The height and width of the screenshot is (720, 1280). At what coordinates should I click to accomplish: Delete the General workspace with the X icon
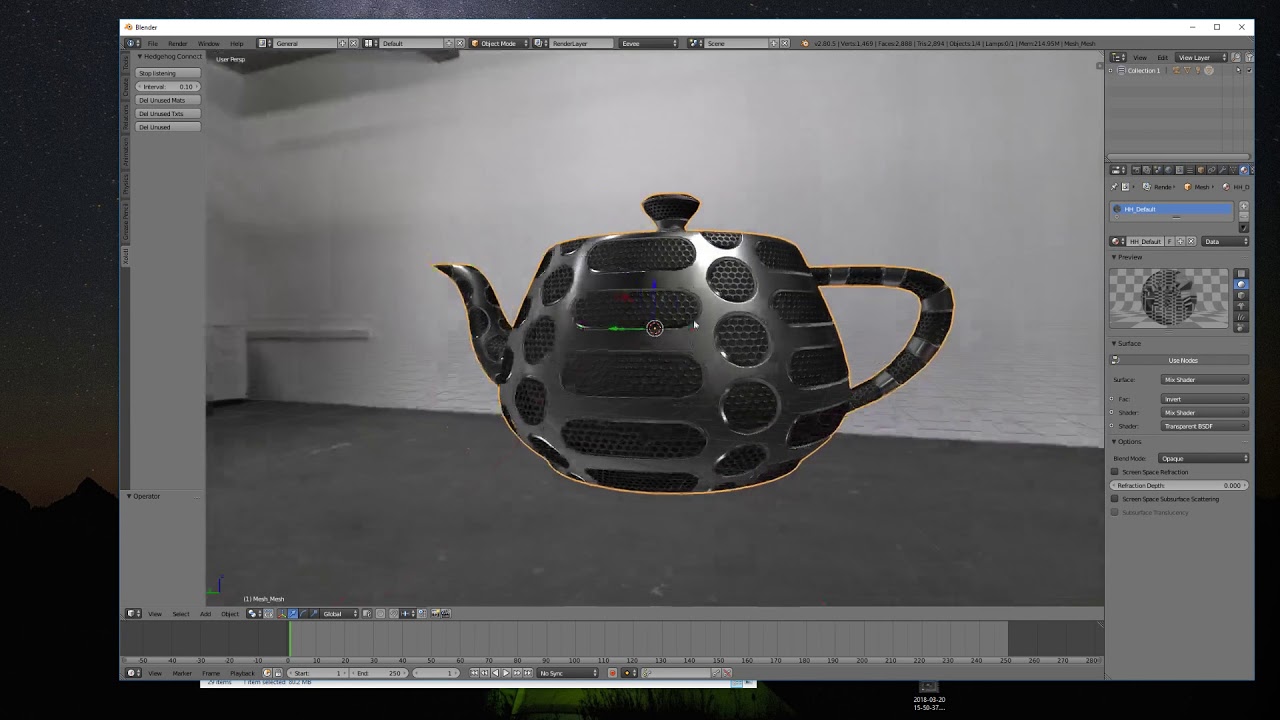click(353, 43)
